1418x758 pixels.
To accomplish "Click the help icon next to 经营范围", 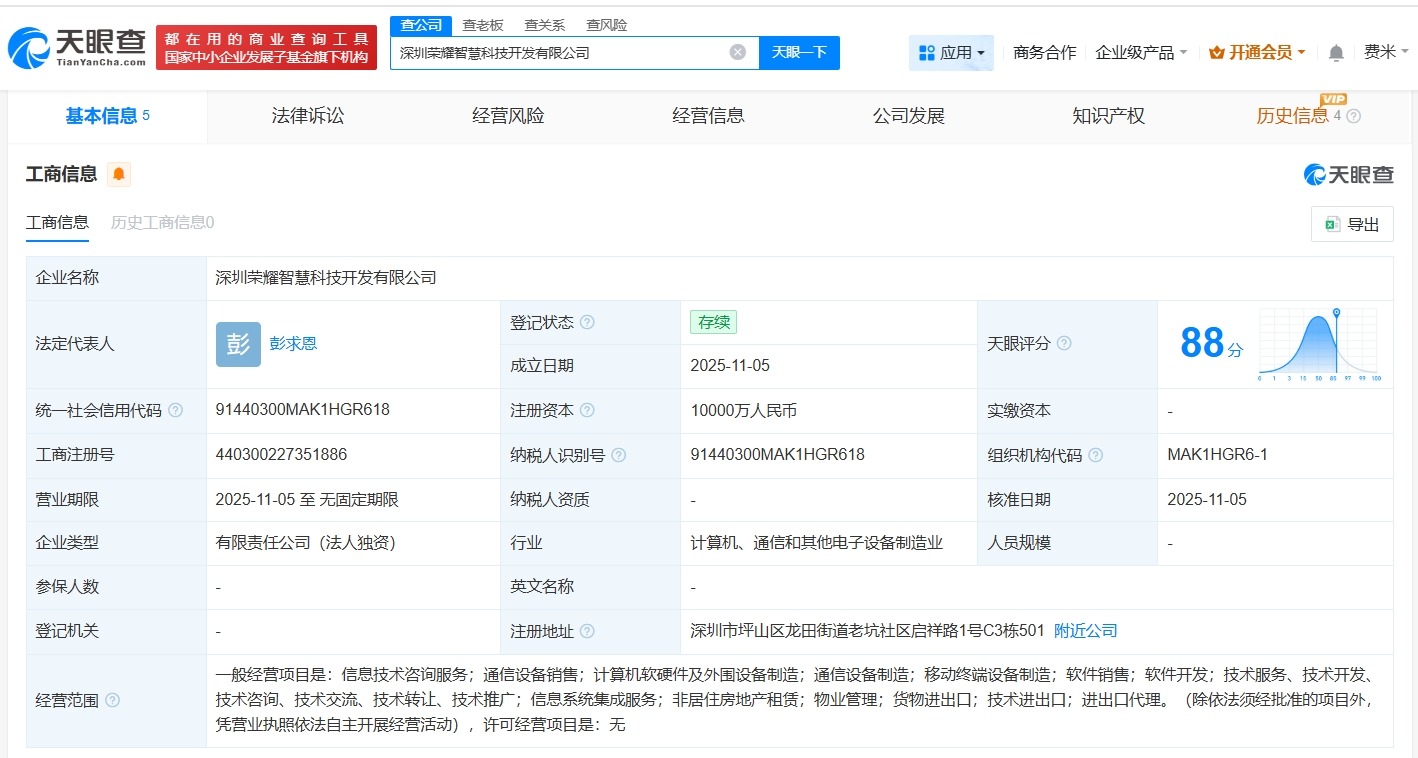I will pyautogui.click(x=109, y=701).
